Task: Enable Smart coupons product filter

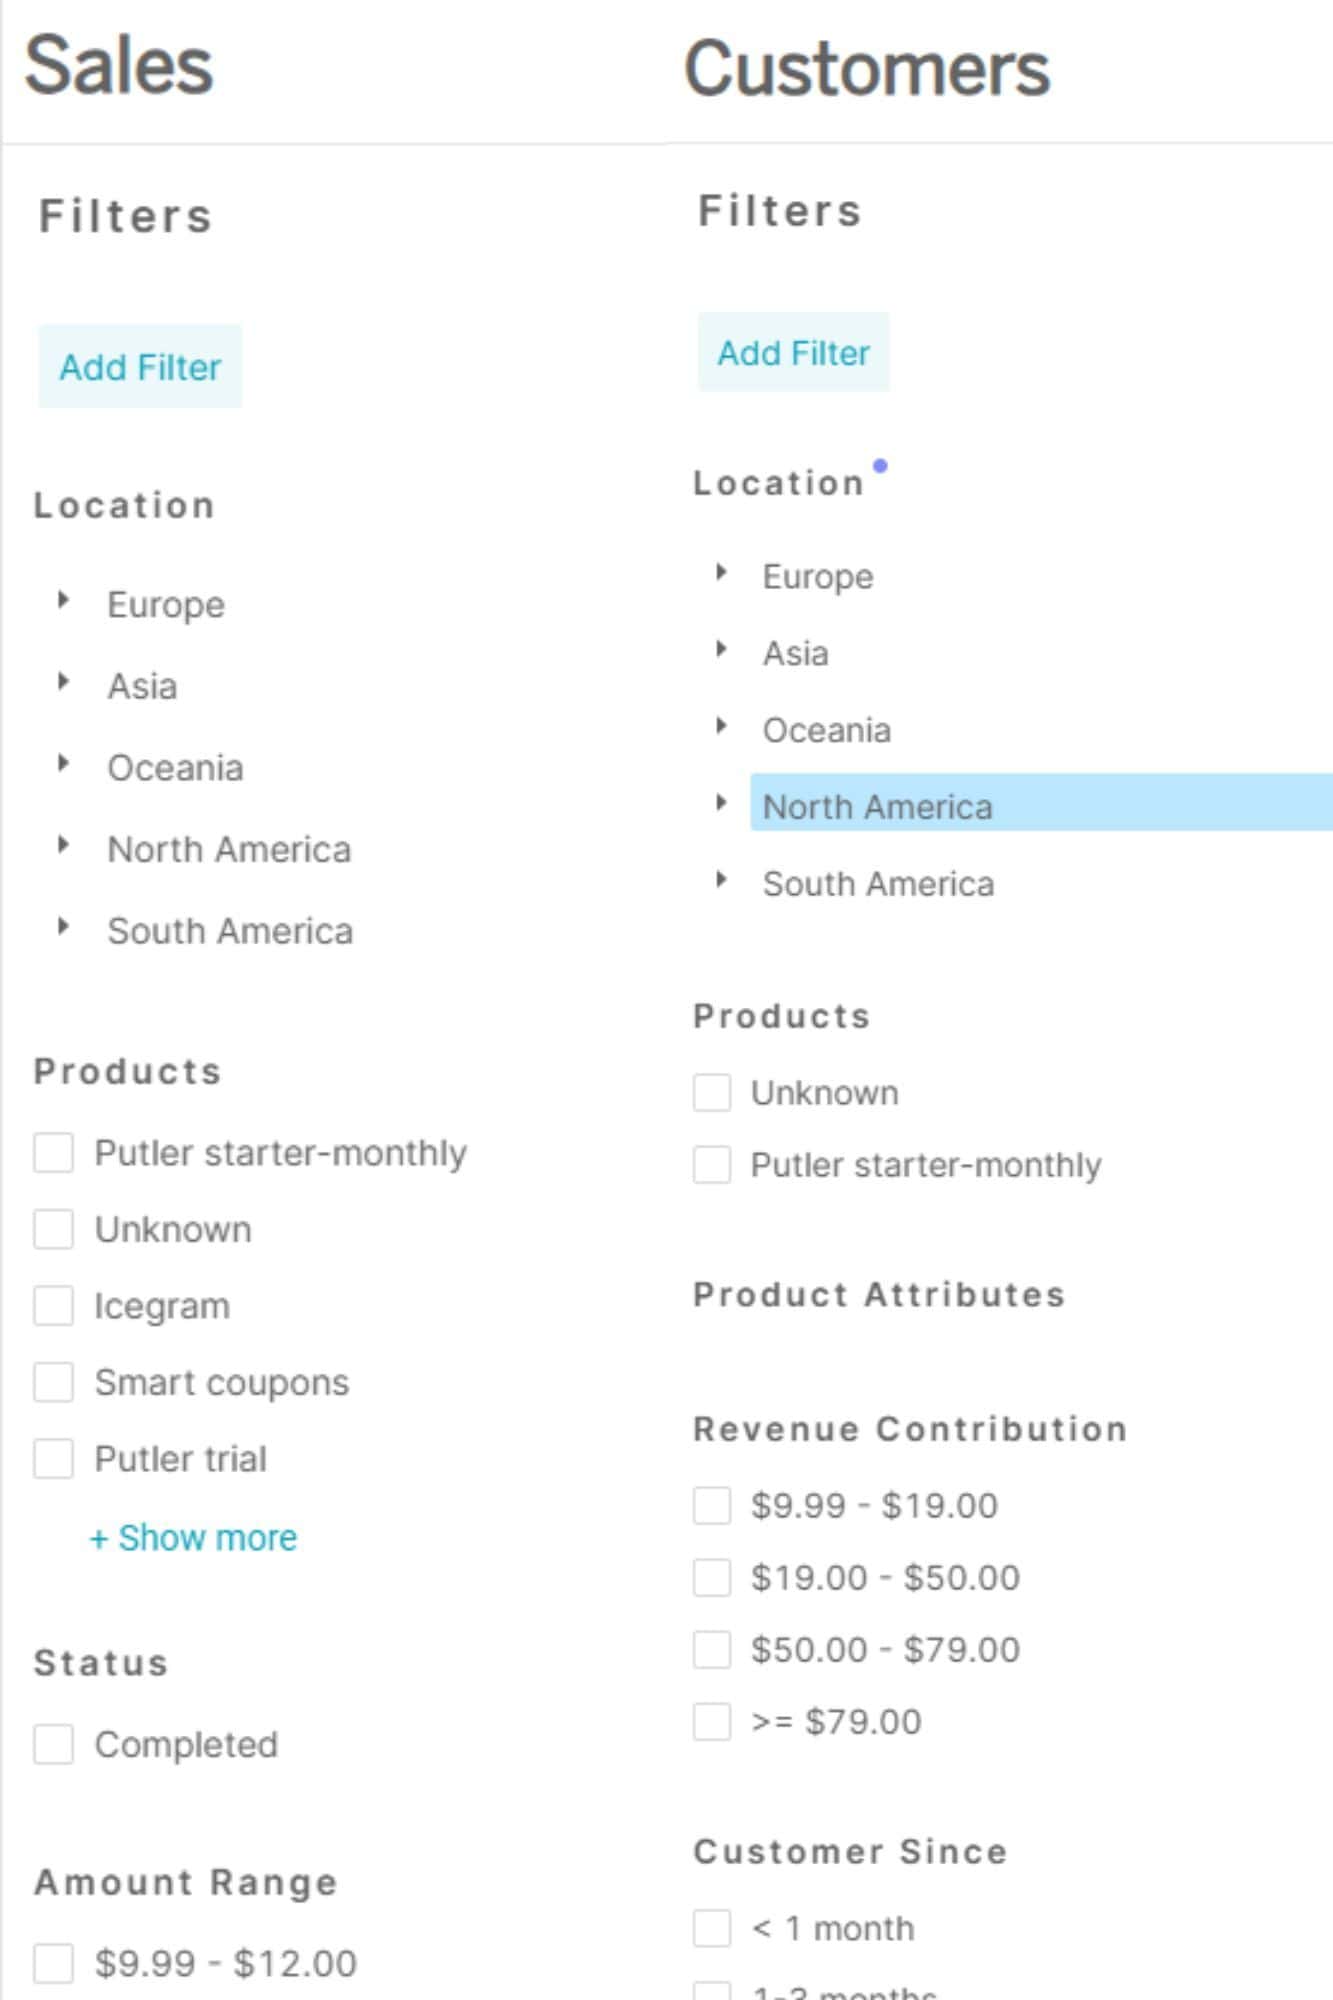Action: coord(53,1382)
